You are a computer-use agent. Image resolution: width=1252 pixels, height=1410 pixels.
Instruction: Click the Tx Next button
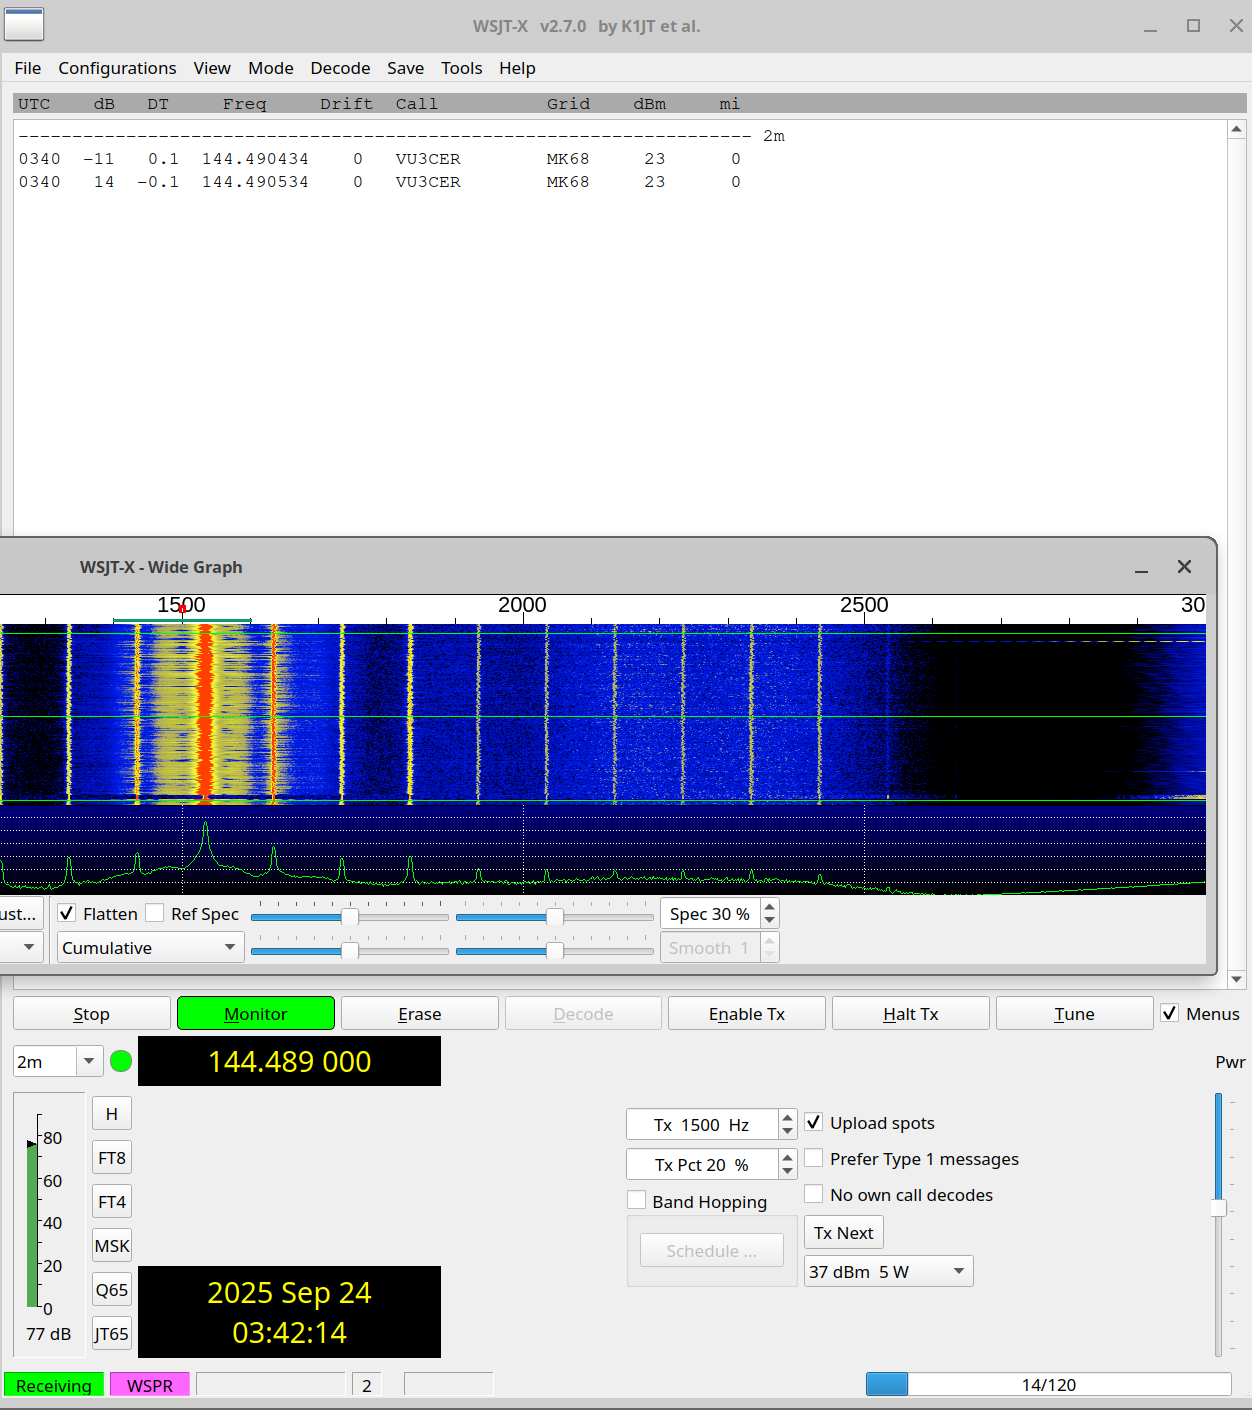coord(844,1232)
